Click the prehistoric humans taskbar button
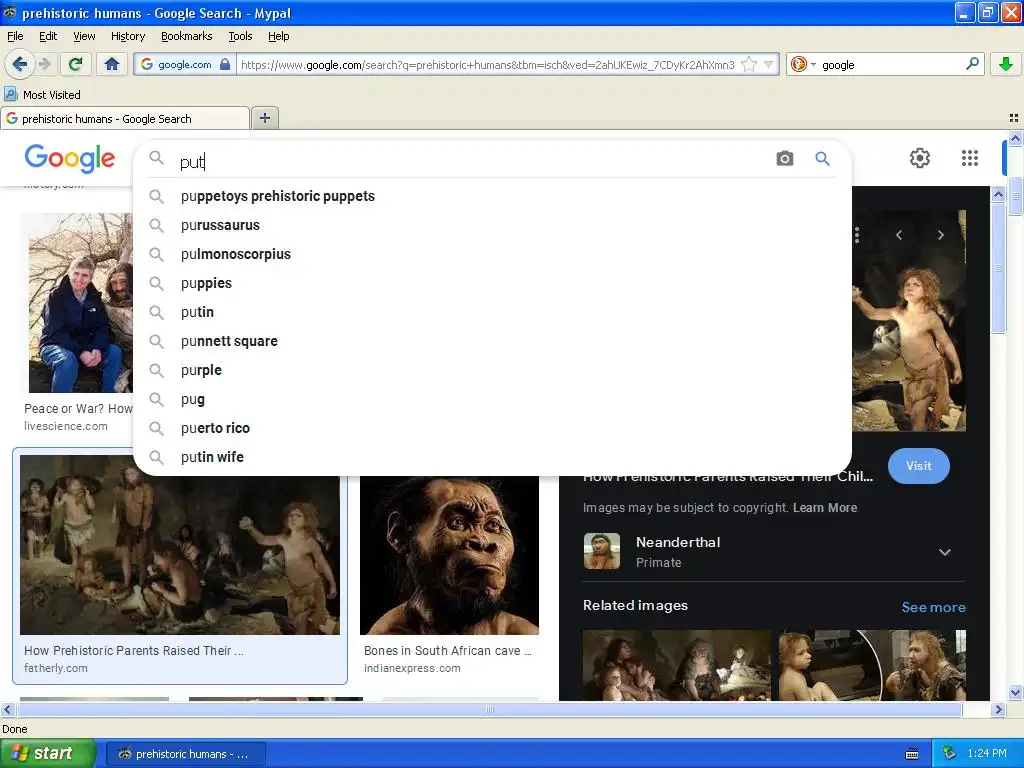The width and height of the screenshot is (1024, 768). [185, 754]
